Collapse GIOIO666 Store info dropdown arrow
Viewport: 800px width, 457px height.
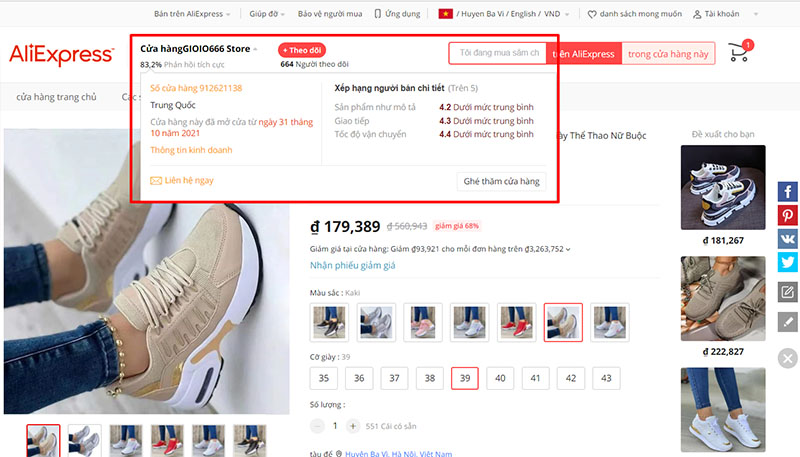(x=255, y=49)
